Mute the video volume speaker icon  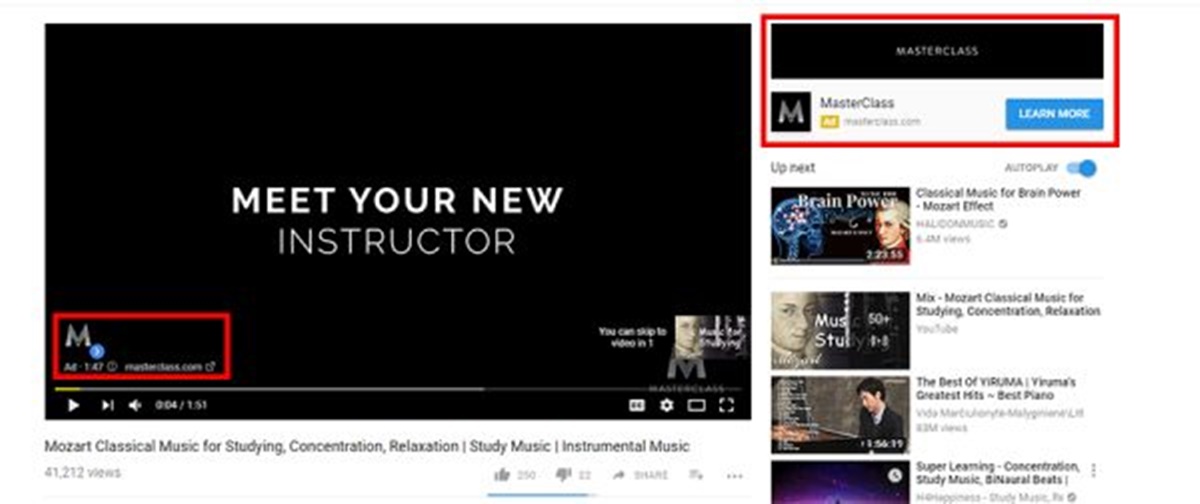(x=135, y=405)
